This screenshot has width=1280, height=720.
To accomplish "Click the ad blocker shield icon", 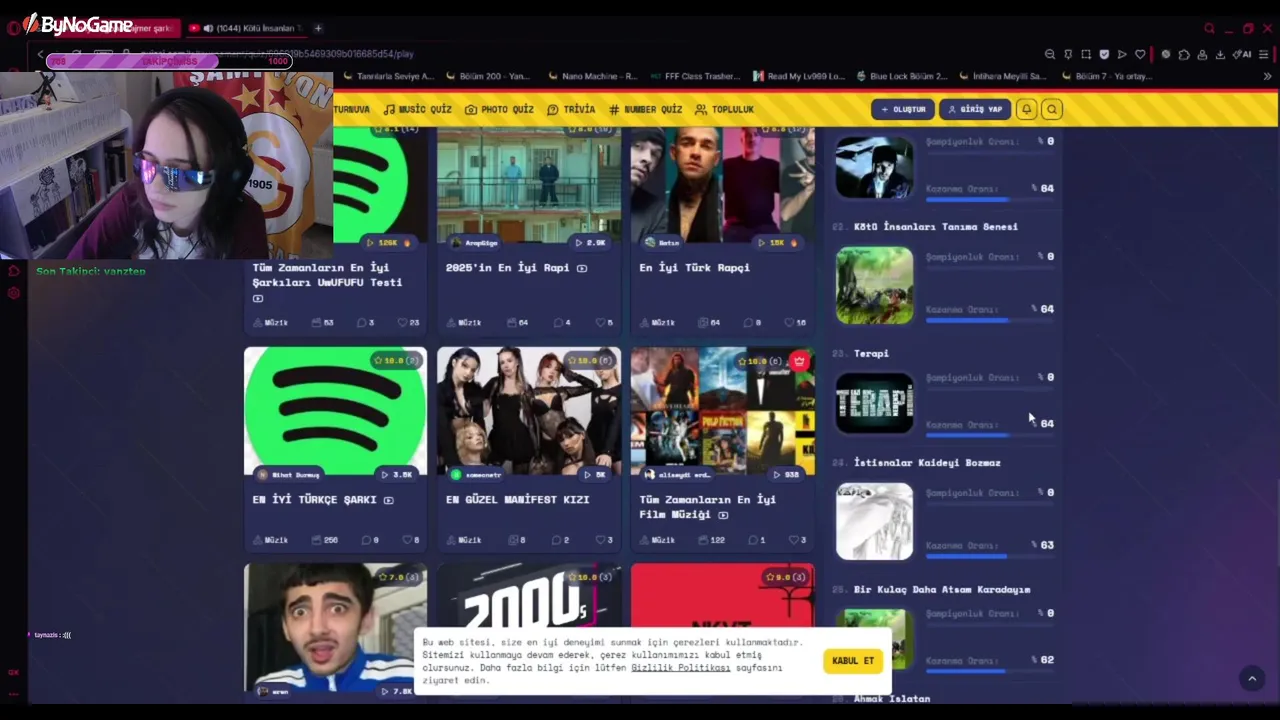I will tap(1104, 54).
